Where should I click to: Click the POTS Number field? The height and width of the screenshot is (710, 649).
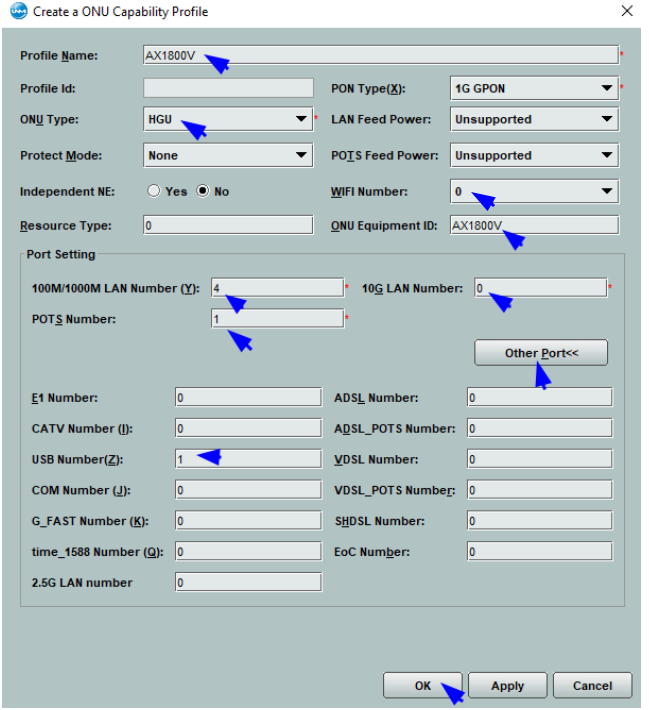[278, 318]
